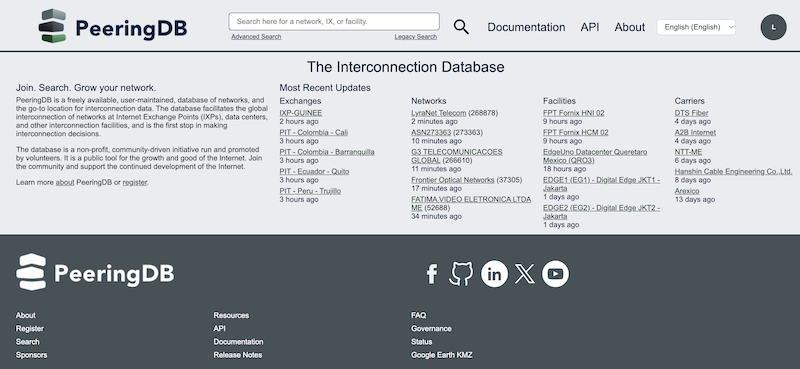Click footer Release Notes link
The width and height of the screenshot is (800, 369).
(238, 355)
